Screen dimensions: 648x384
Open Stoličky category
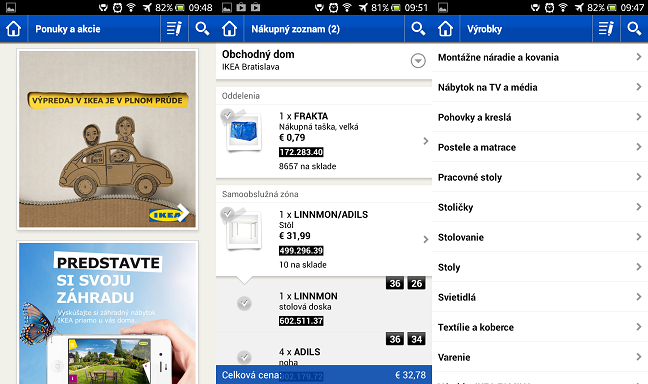pyautogui.click(x=540, y=207)
